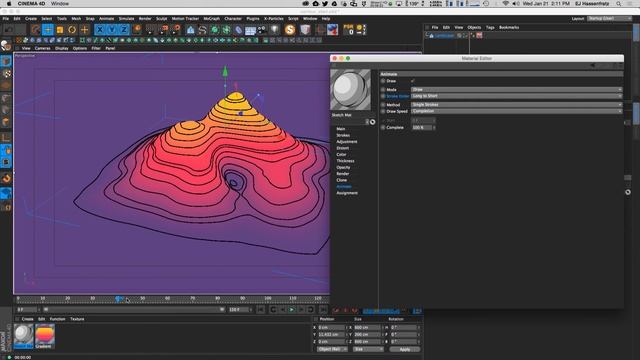
Task: Click the PSR reset icon
Action: click(x=349, y=29)
